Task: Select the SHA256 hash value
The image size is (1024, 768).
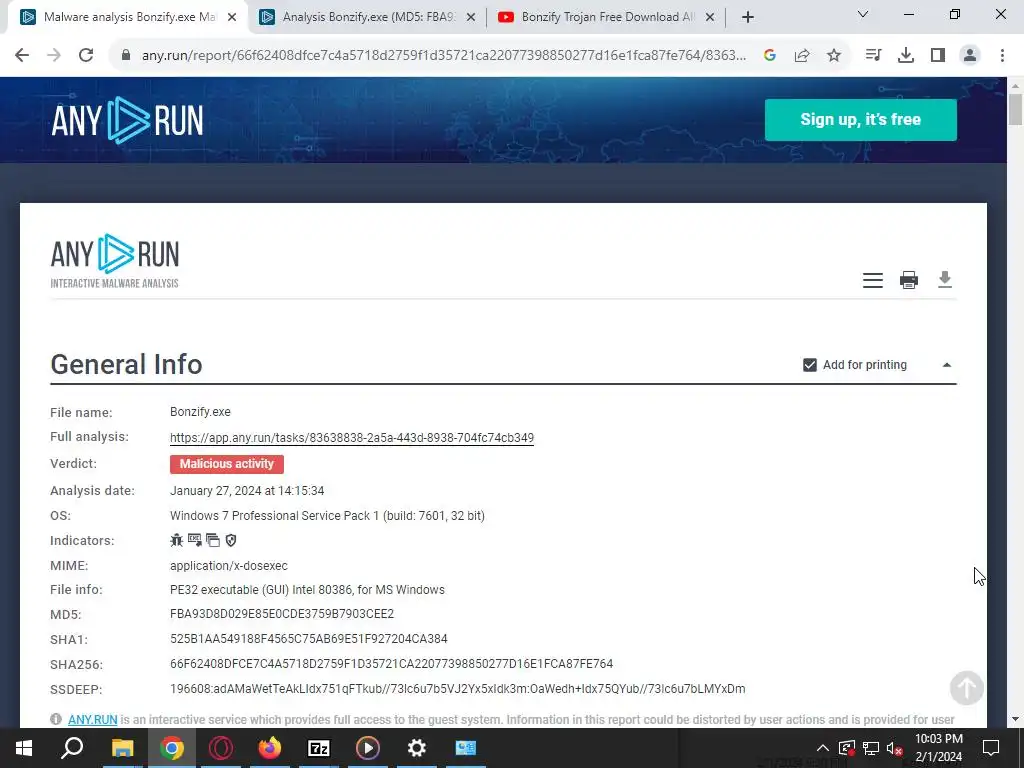Action: [392, 664]
